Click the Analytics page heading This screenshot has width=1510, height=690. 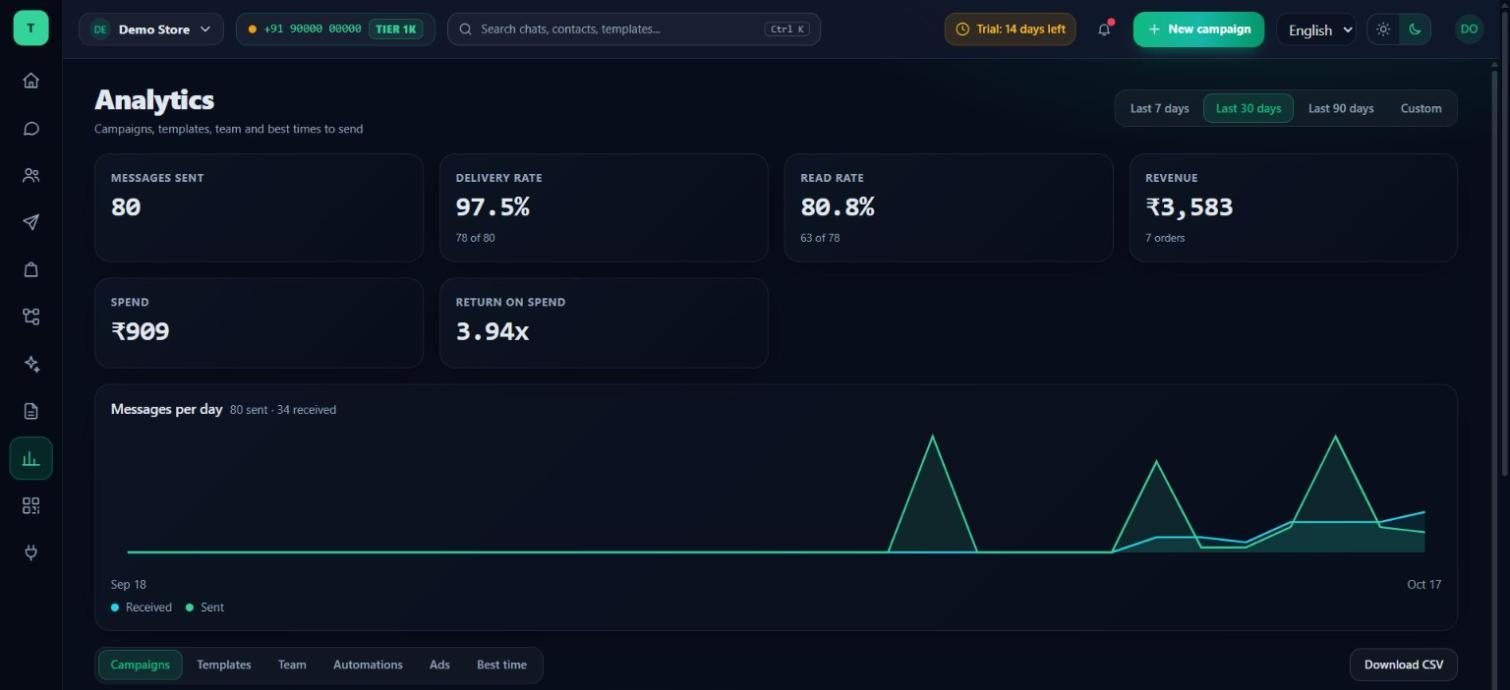(x=154, y=100)
